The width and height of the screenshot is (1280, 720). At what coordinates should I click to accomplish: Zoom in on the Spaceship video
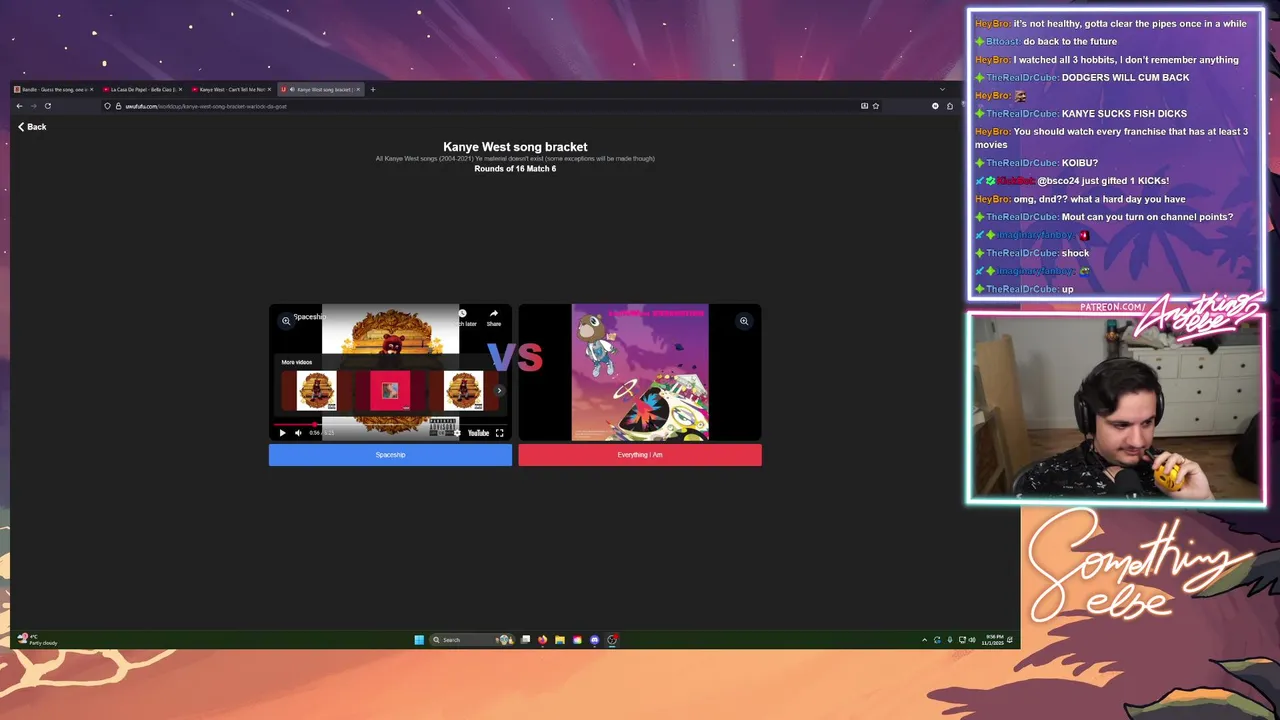(x=286, y=321)
